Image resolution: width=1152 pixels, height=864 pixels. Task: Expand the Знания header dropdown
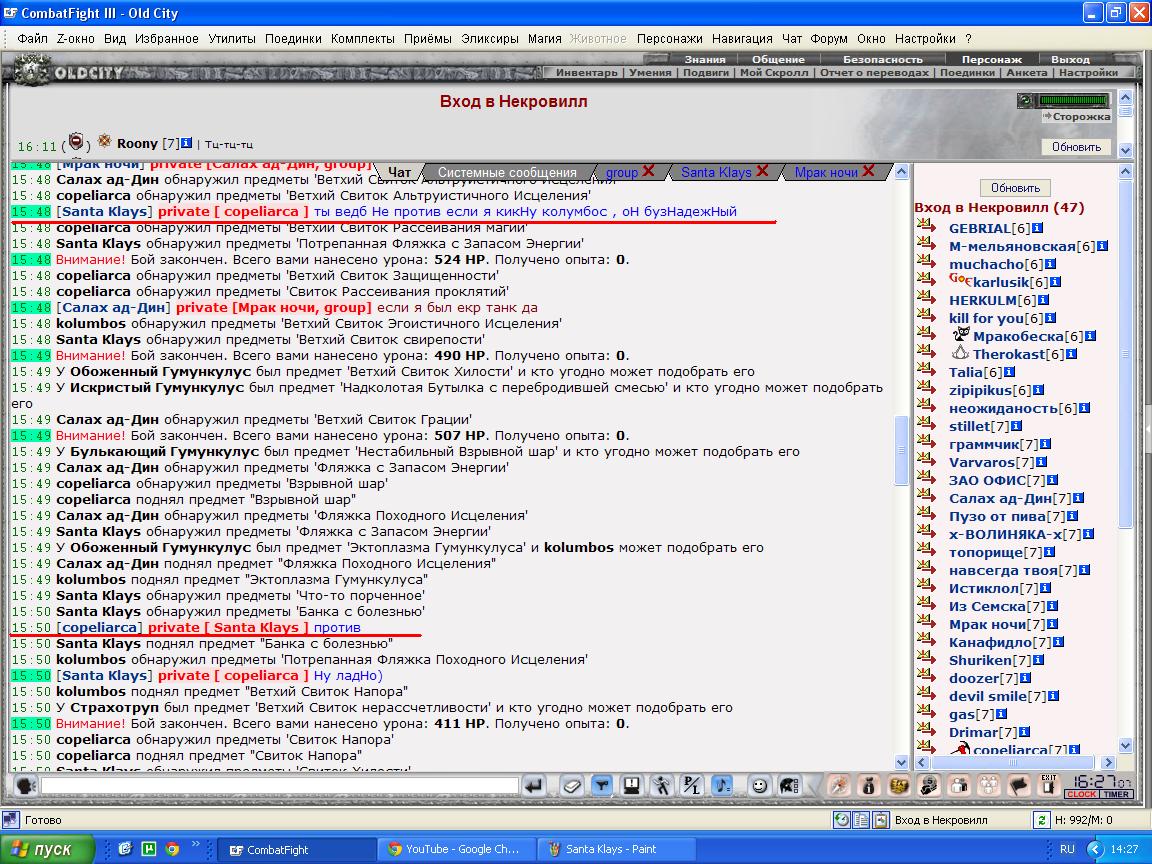coord(705,60)
